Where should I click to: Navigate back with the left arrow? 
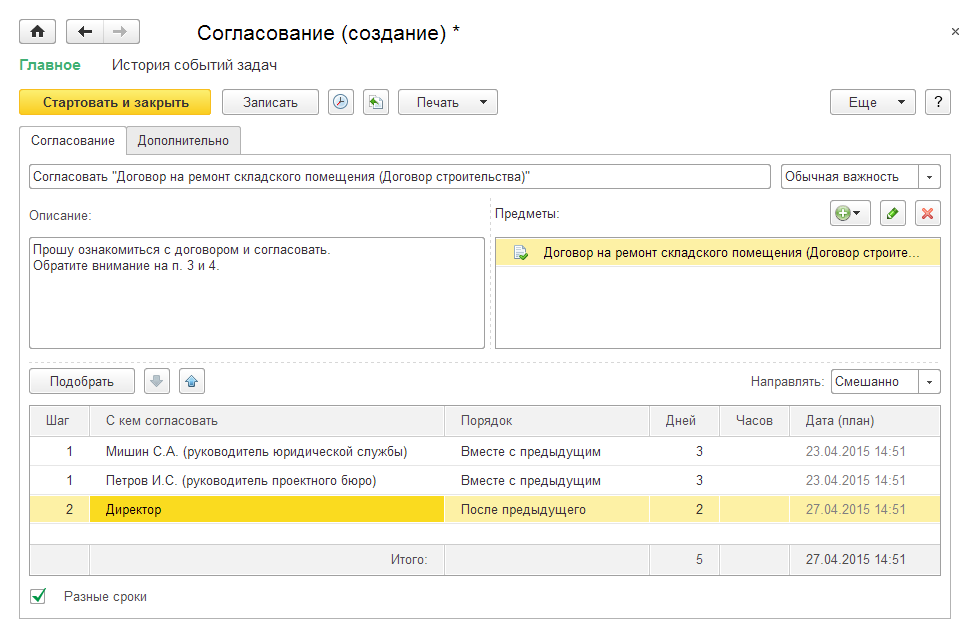85,32
